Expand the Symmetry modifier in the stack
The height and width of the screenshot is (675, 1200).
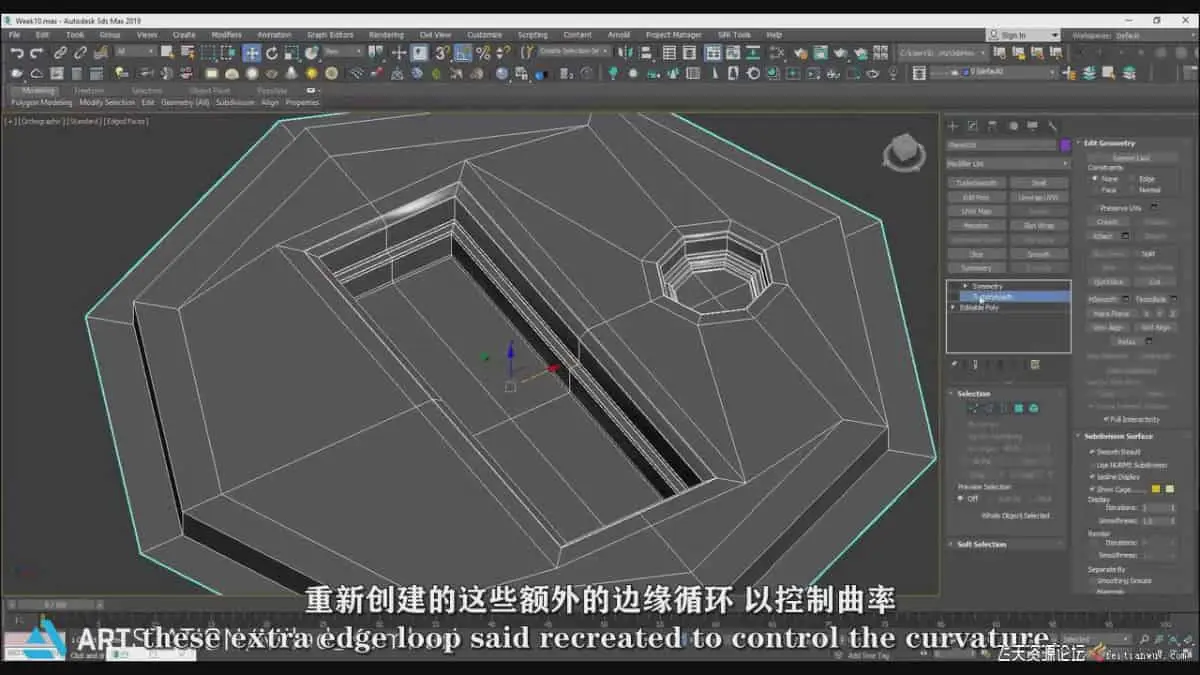[x=964, y=286]
